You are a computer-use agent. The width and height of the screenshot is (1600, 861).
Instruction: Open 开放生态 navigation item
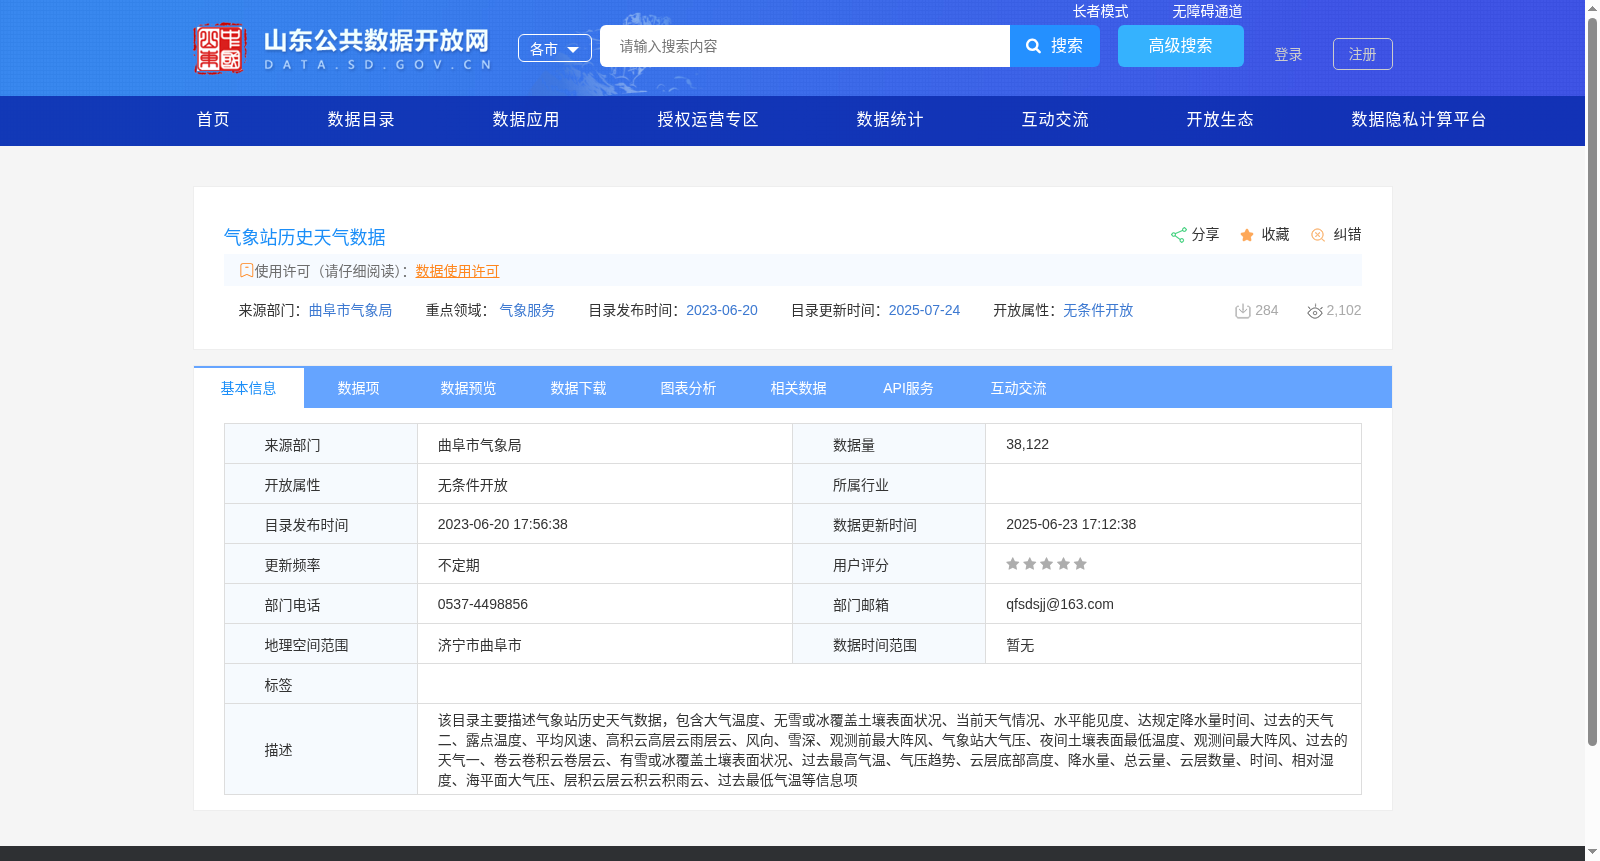tap(1220, 120)
